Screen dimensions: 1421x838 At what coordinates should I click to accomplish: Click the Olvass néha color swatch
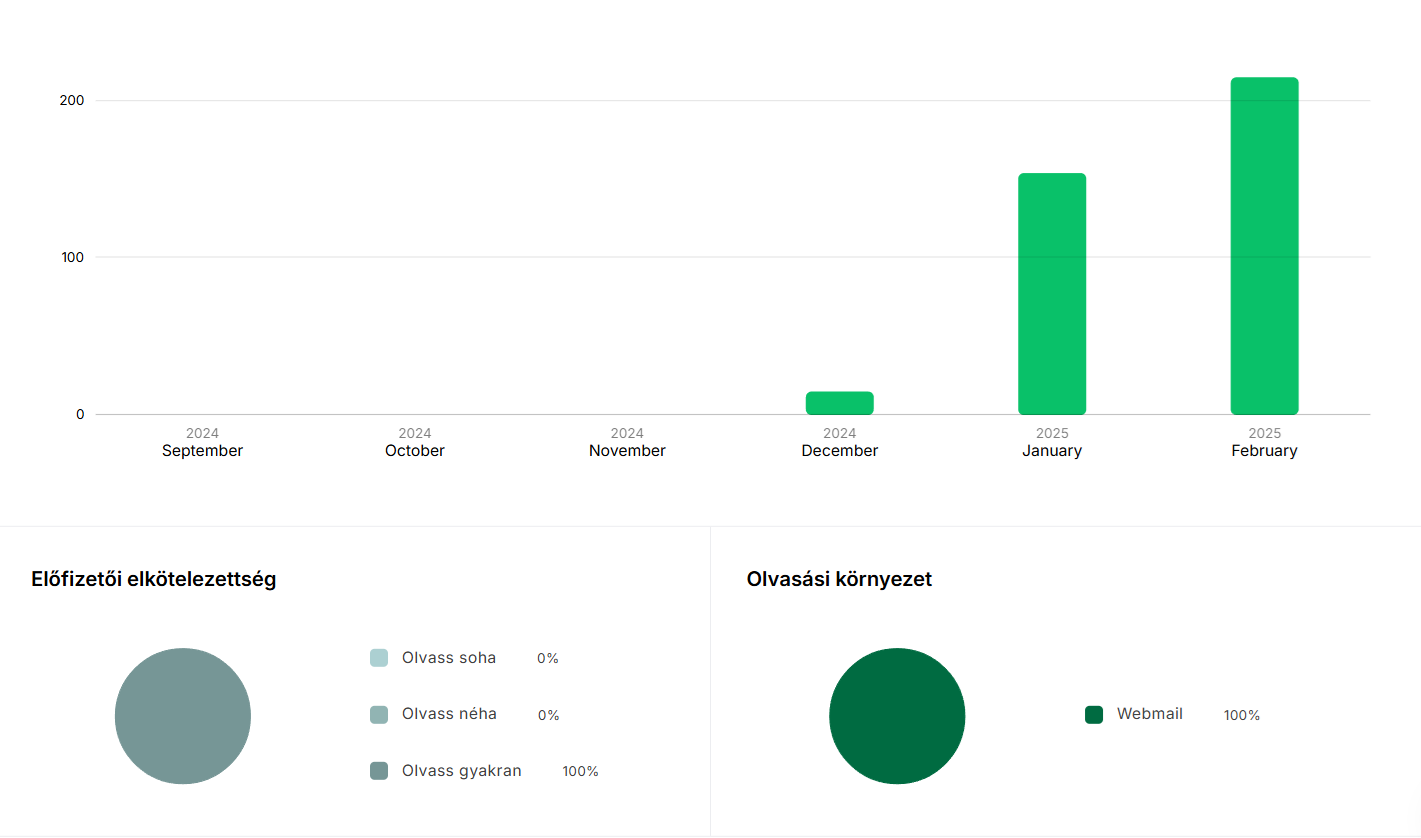pyautogui.click(x=379, y=715)
